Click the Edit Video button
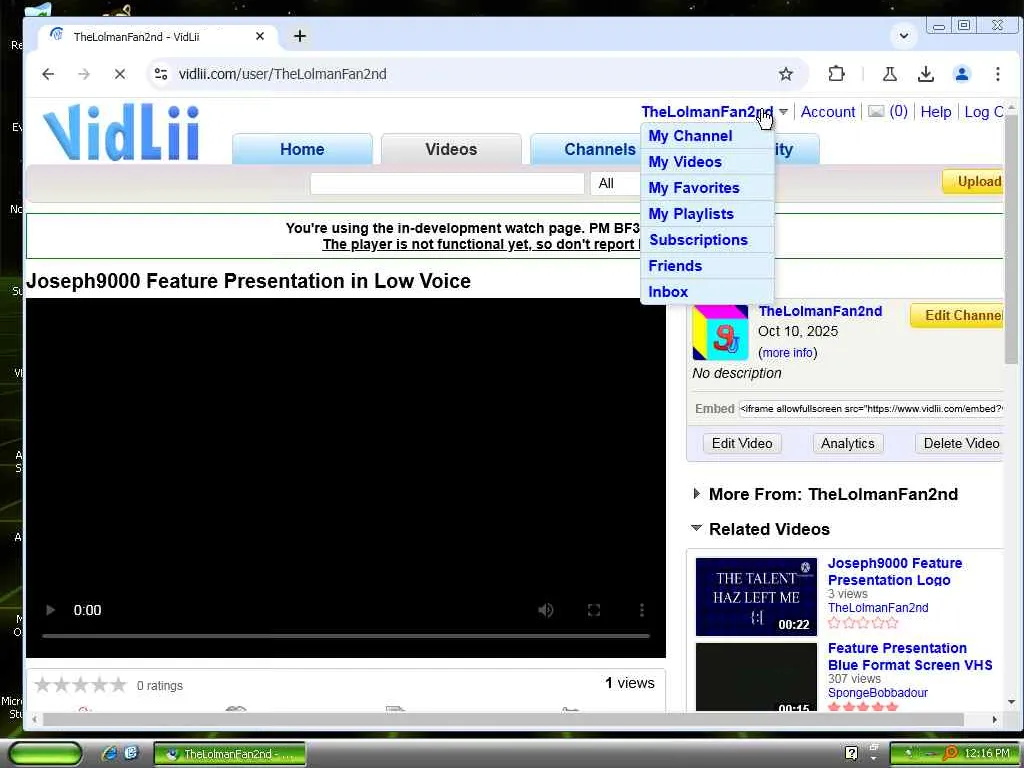Image resolution: width=1024 pixels, height=768 pixels. coord(742,443)
